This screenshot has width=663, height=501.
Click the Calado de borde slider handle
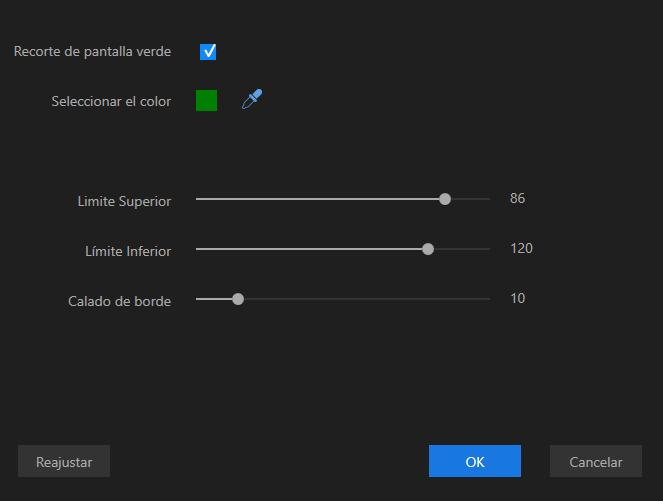[x=238, y=299]
